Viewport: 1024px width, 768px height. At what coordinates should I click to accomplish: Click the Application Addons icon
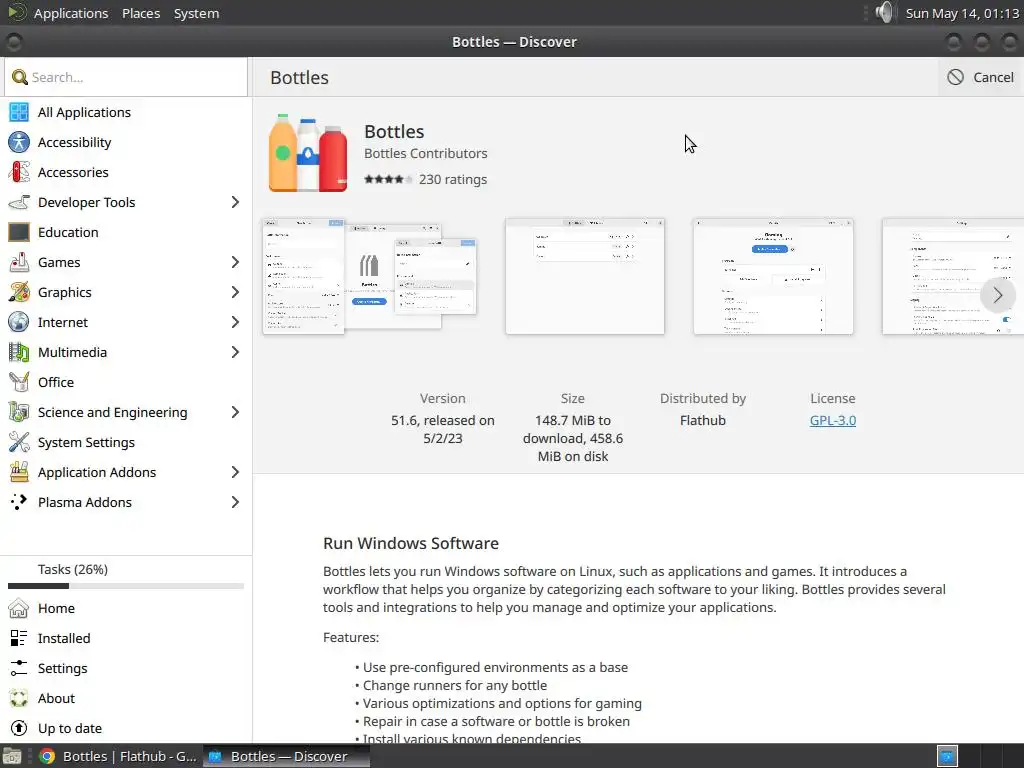pos(19,473)
